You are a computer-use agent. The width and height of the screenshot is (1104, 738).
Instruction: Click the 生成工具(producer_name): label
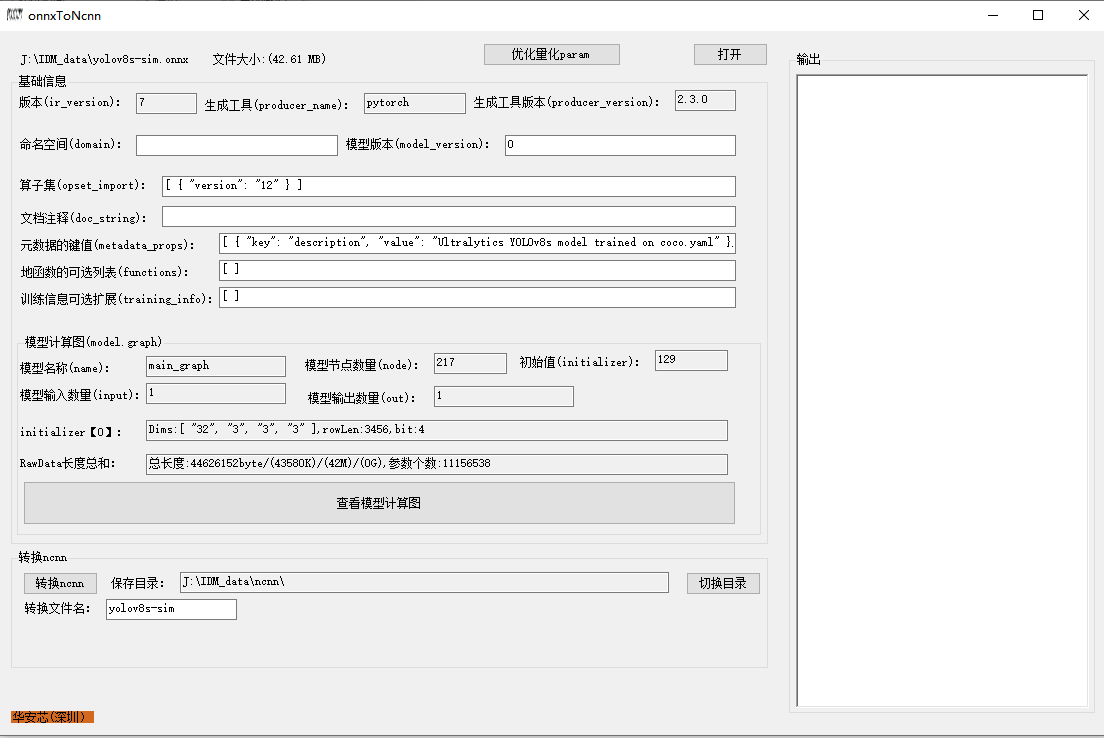(x=277, y=105)
